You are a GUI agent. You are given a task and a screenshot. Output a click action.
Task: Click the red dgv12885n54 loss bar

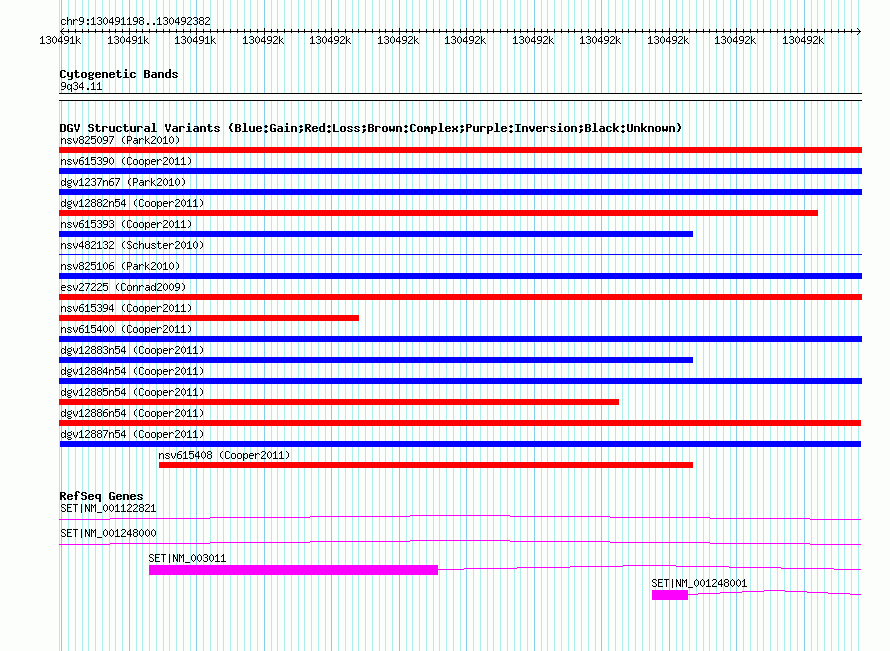tap(339, 402)
